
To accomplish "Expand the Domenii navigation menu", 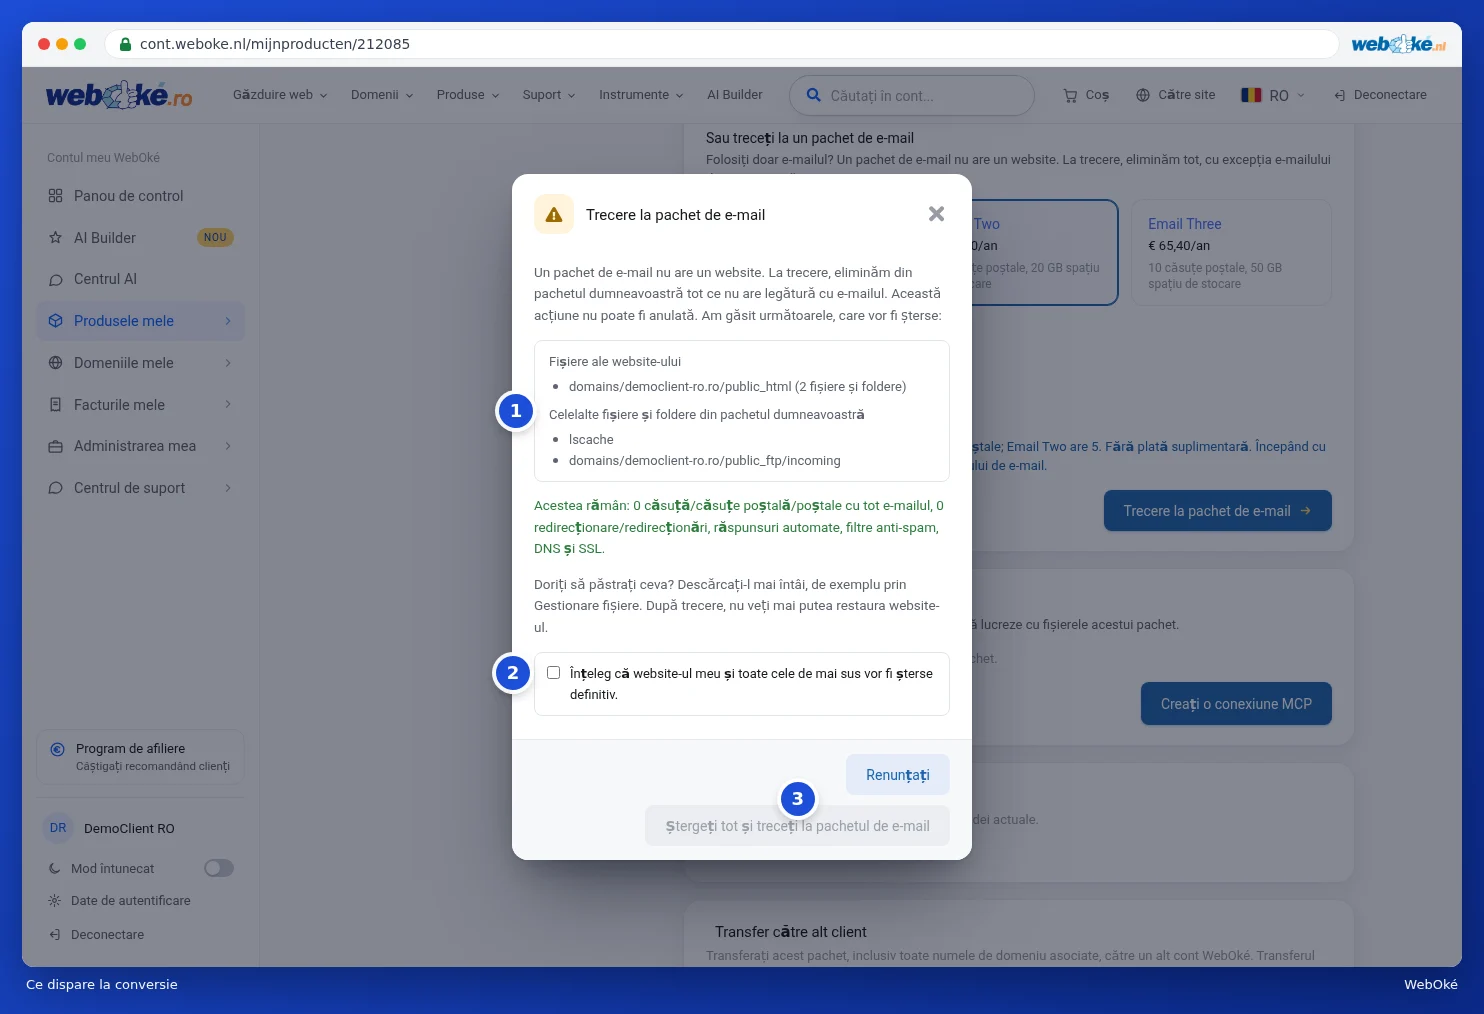I will tap(382, 95).
